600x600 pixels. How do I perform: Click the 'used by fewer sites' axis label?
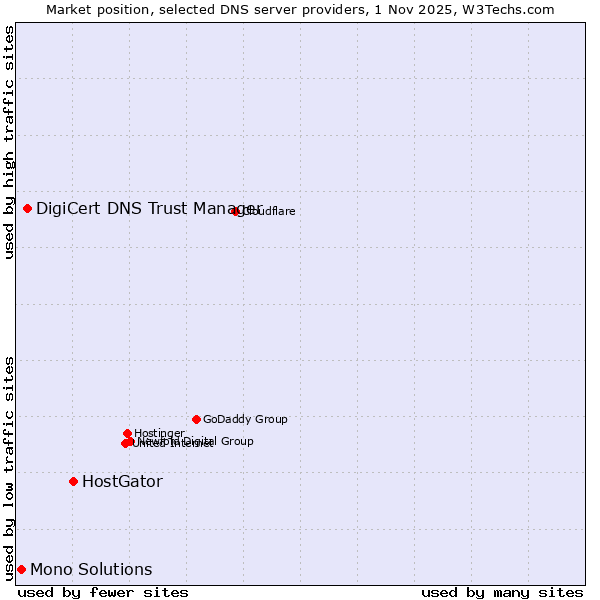(103, 592)
